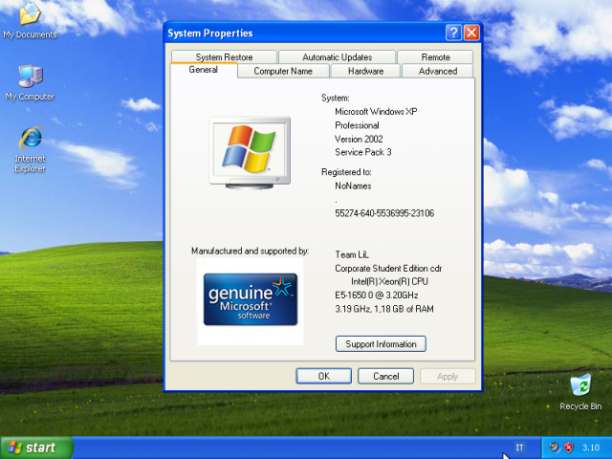Click the 'E5-1650 0 @ 3.20GHz' text
The image size is (612, 459).
click(x=377, y=295)
